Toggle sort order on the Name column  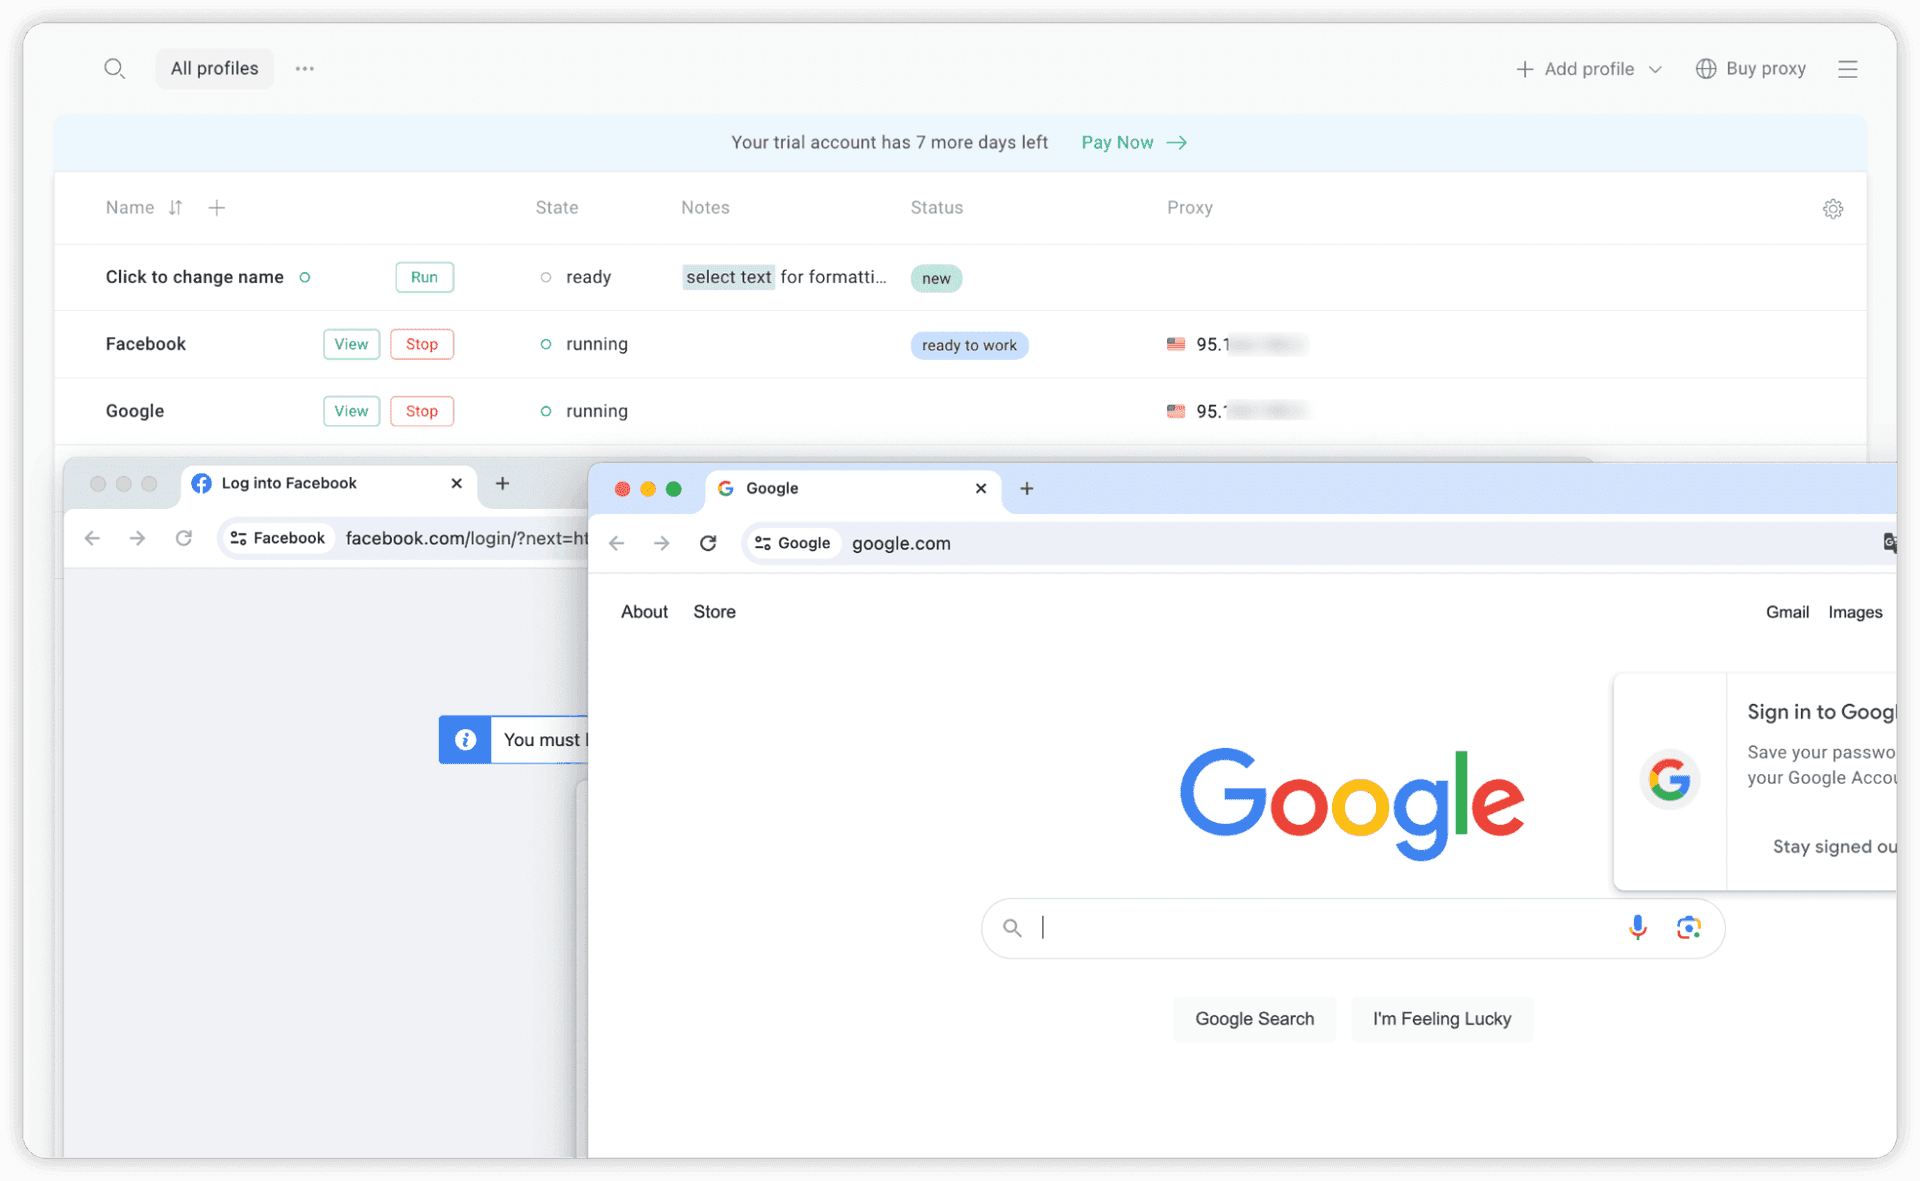coord(175,207)
